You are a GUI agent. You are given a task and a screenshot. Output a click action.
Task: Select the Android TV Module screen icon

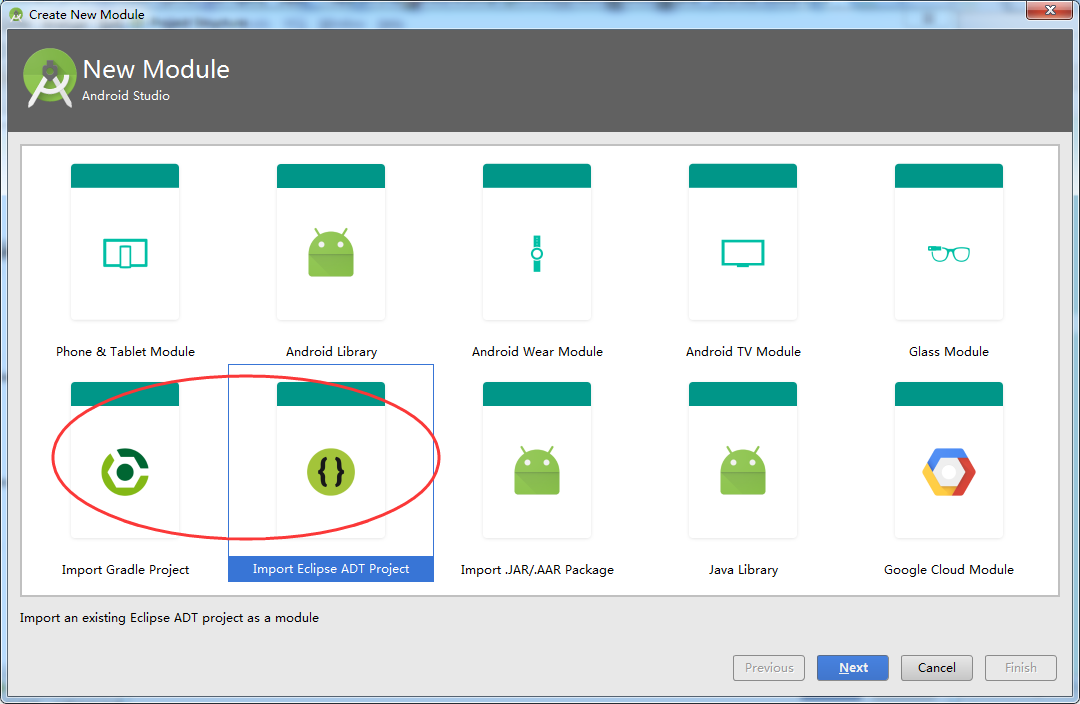742,253
